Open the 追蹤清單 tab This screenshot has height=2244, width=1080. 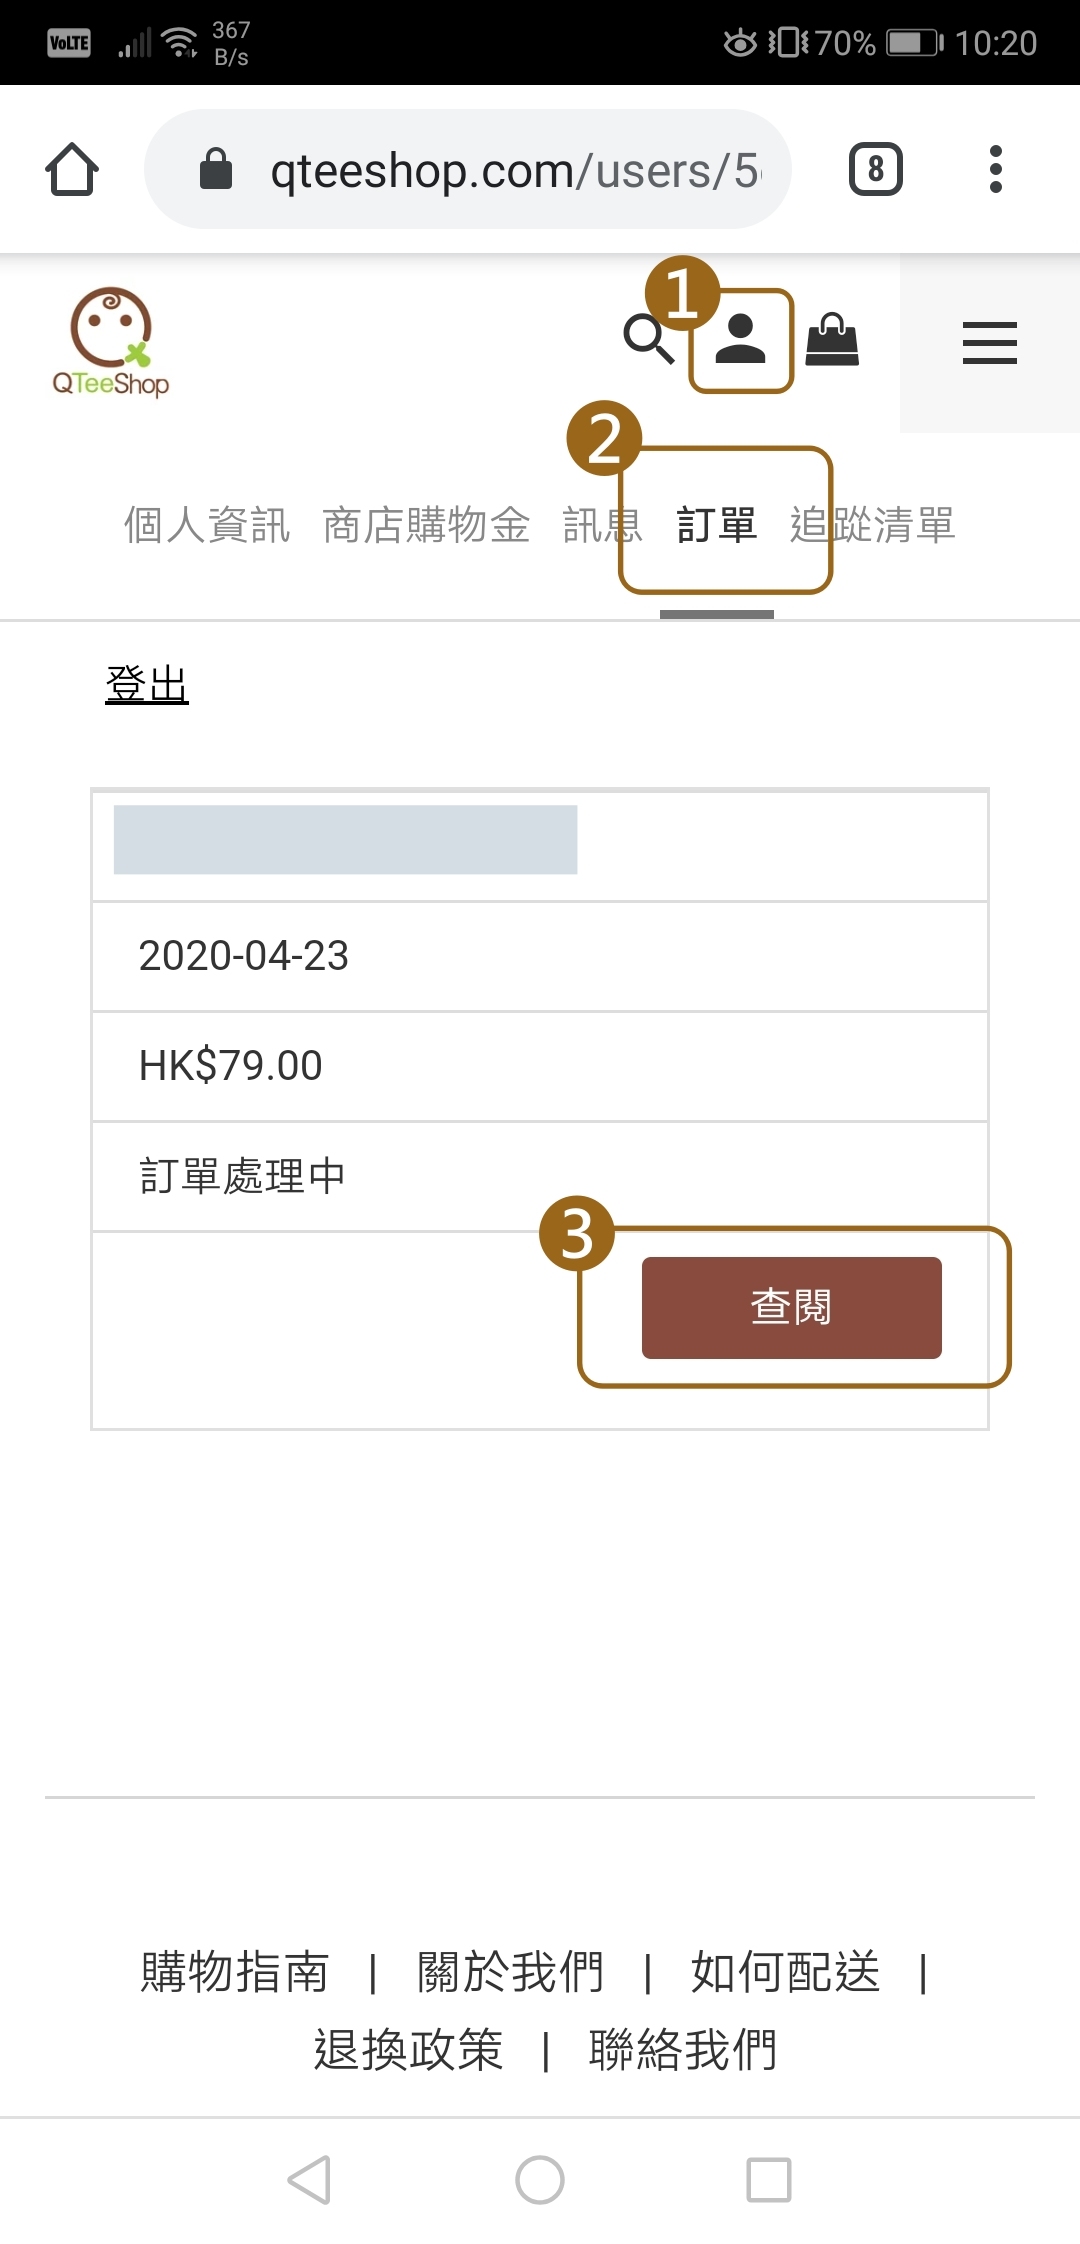click(873, 525)
